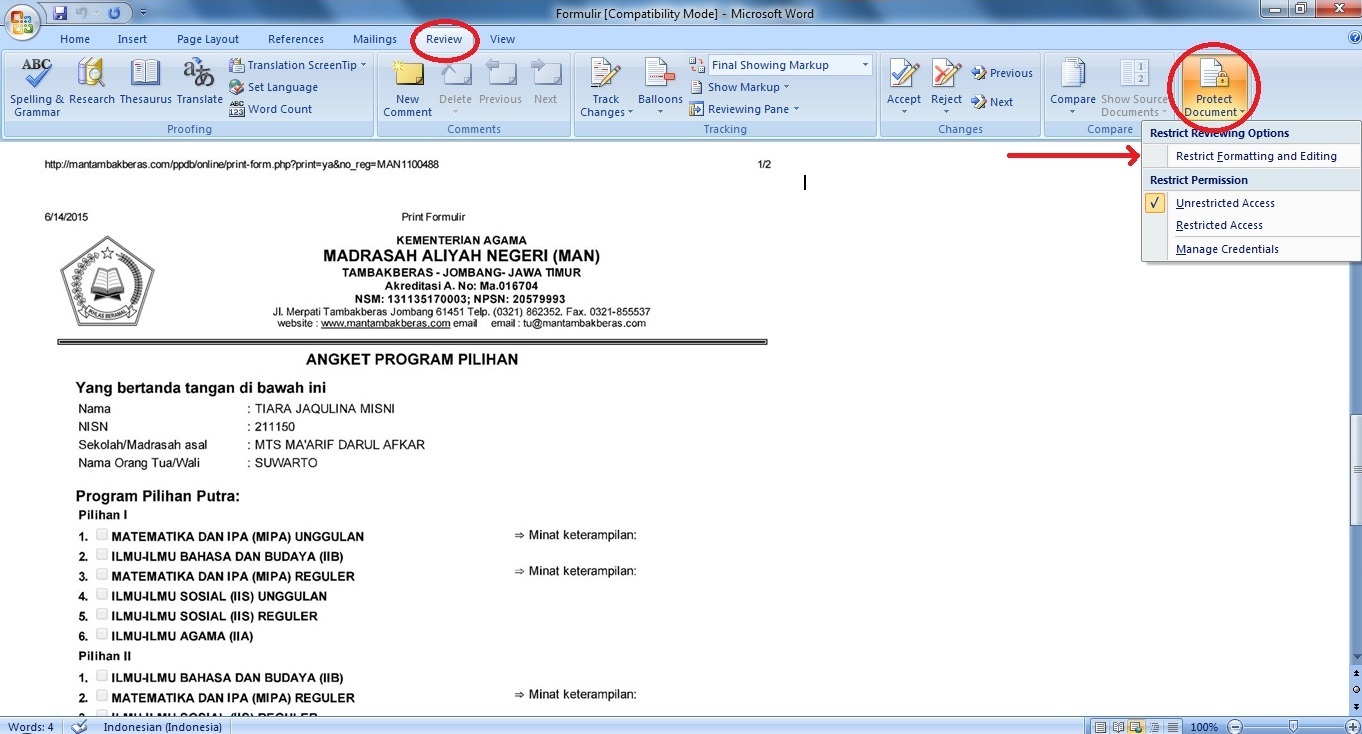The height and width of the screenshot is (734, 1362).
Task: Click the Protect Document button
Action: (1214, 88)
